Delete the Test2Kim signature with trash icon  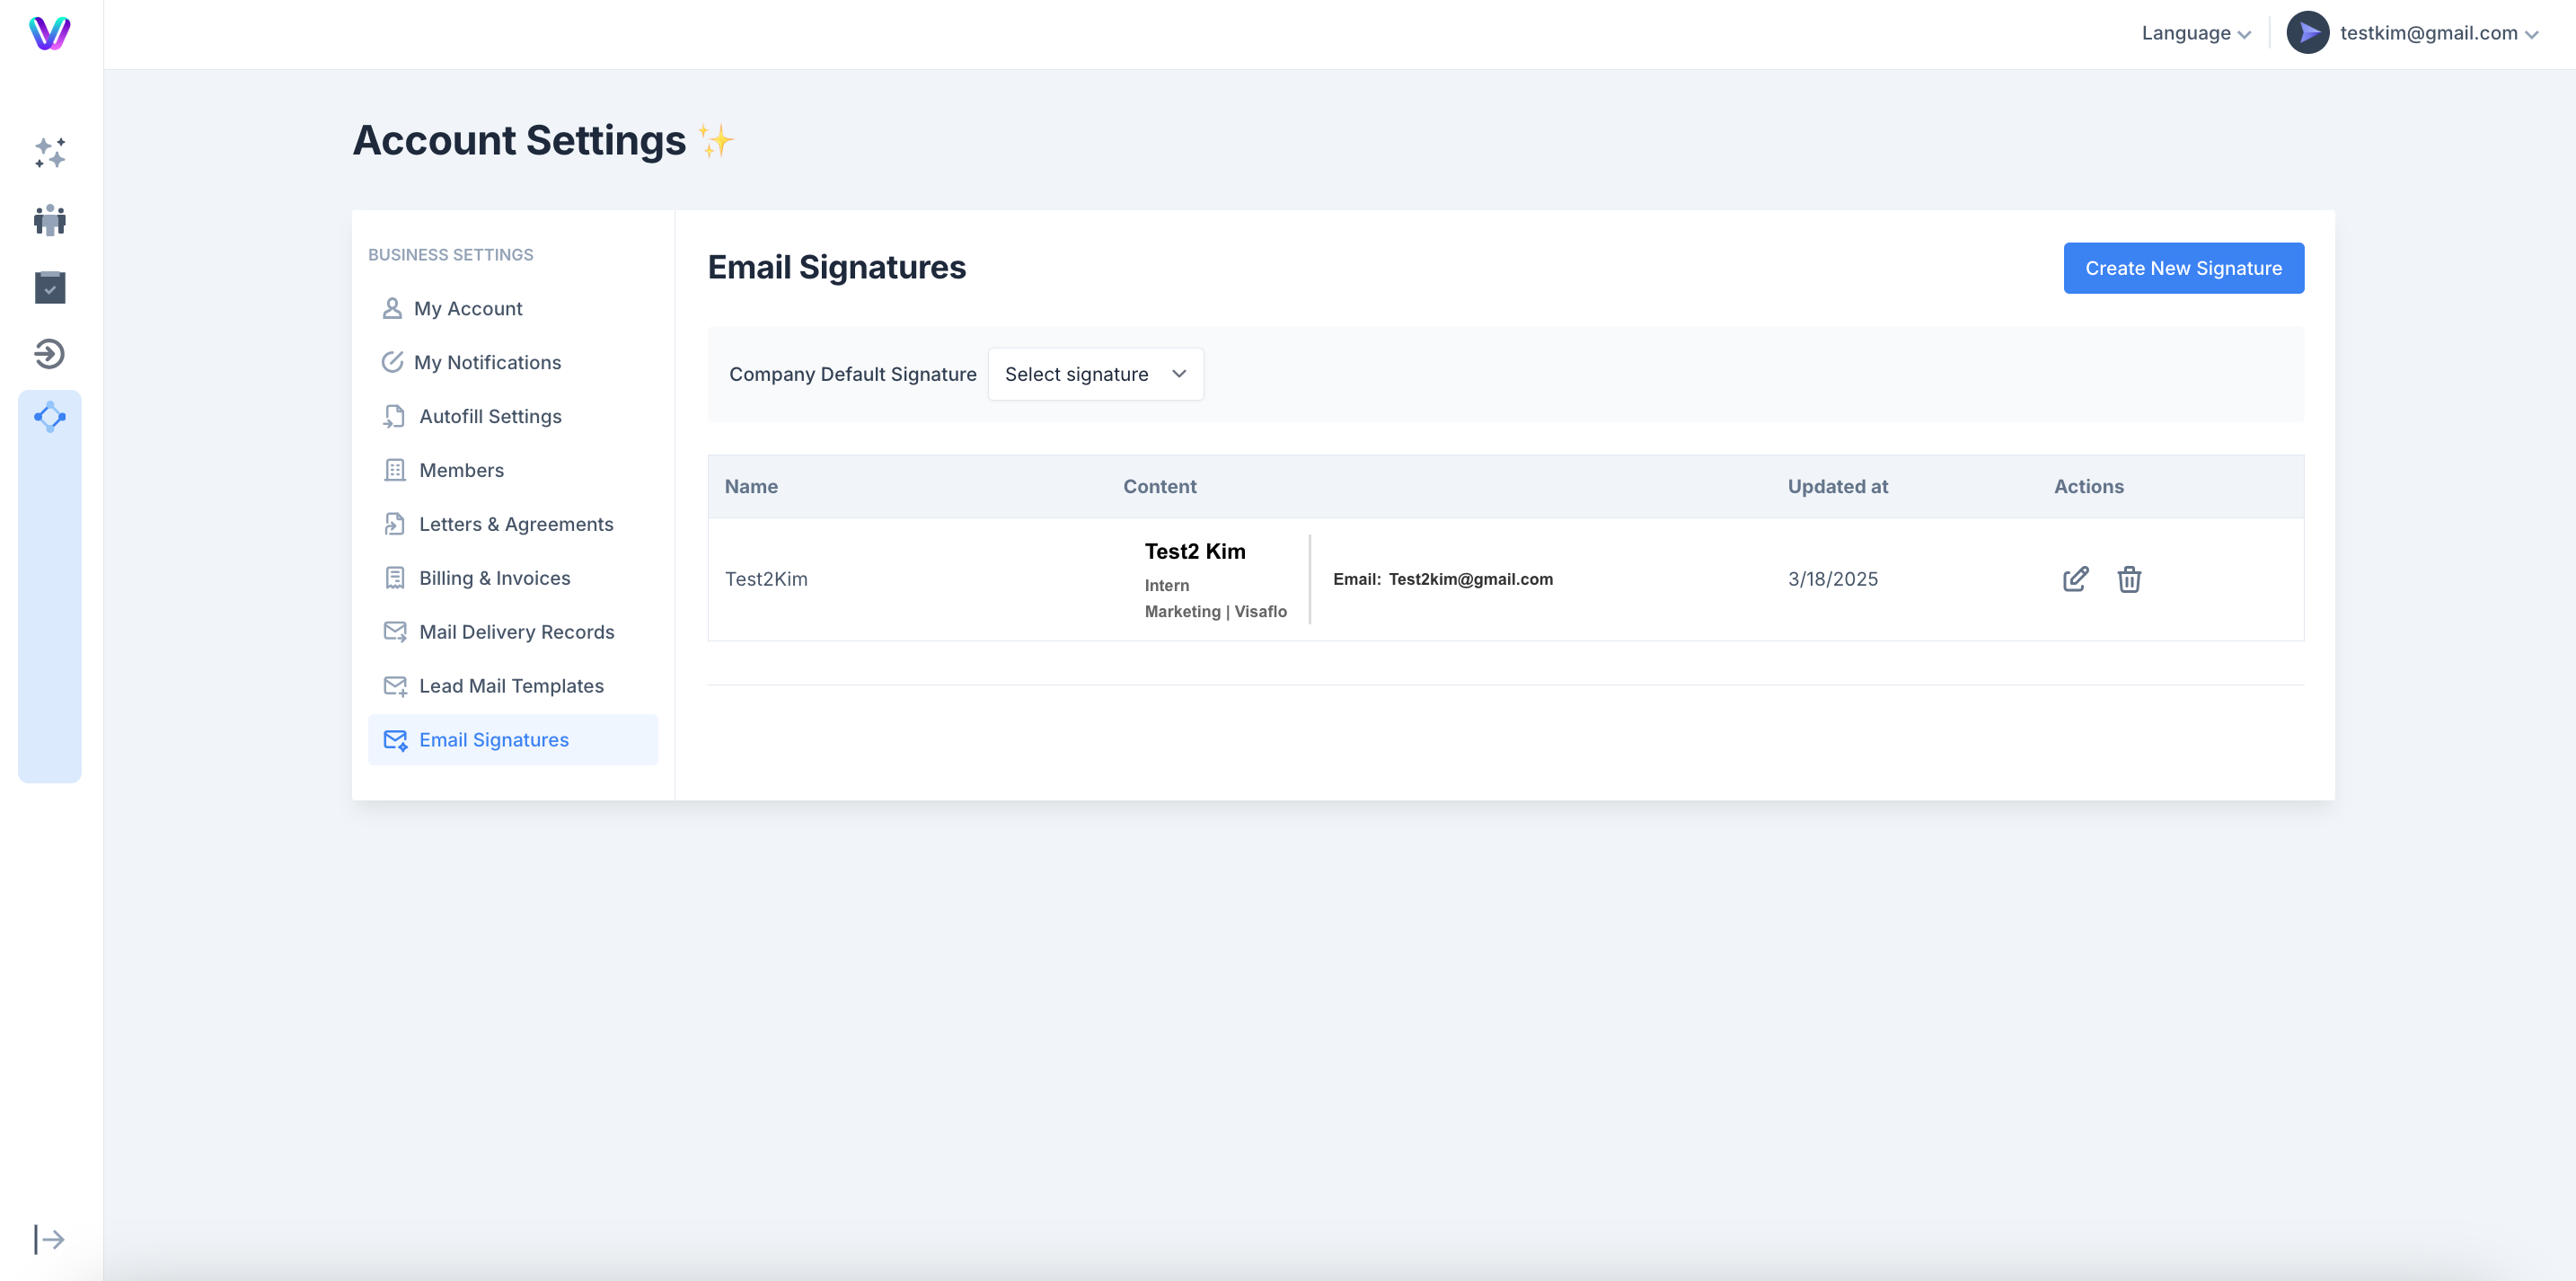tap(2129, 579)
